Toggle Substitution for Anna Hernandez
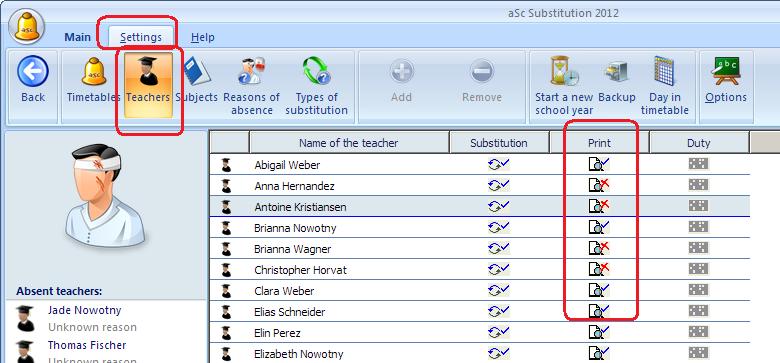 point(499,185)
